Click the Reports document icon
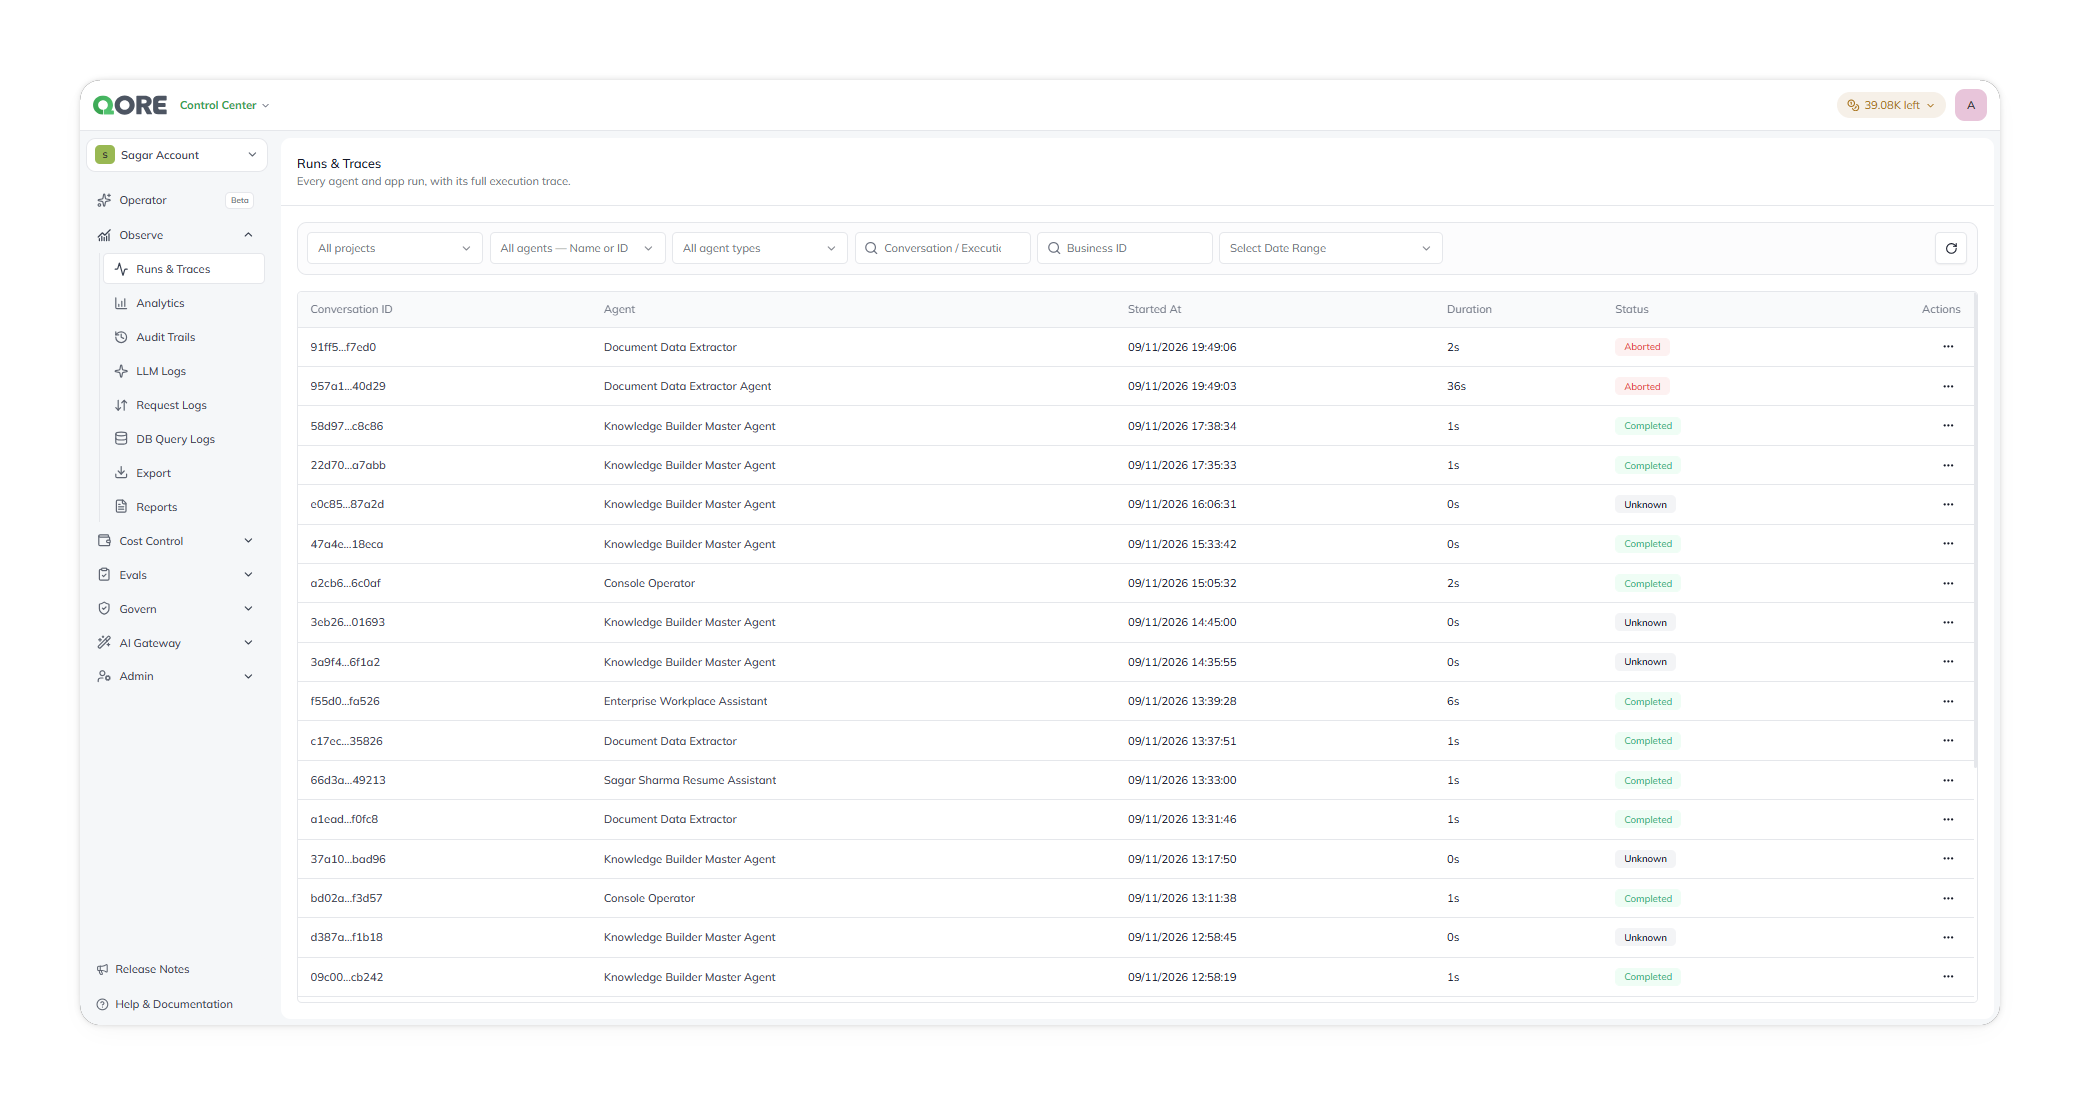This screenshot has width=2080, height=1105. click(121, 507)
